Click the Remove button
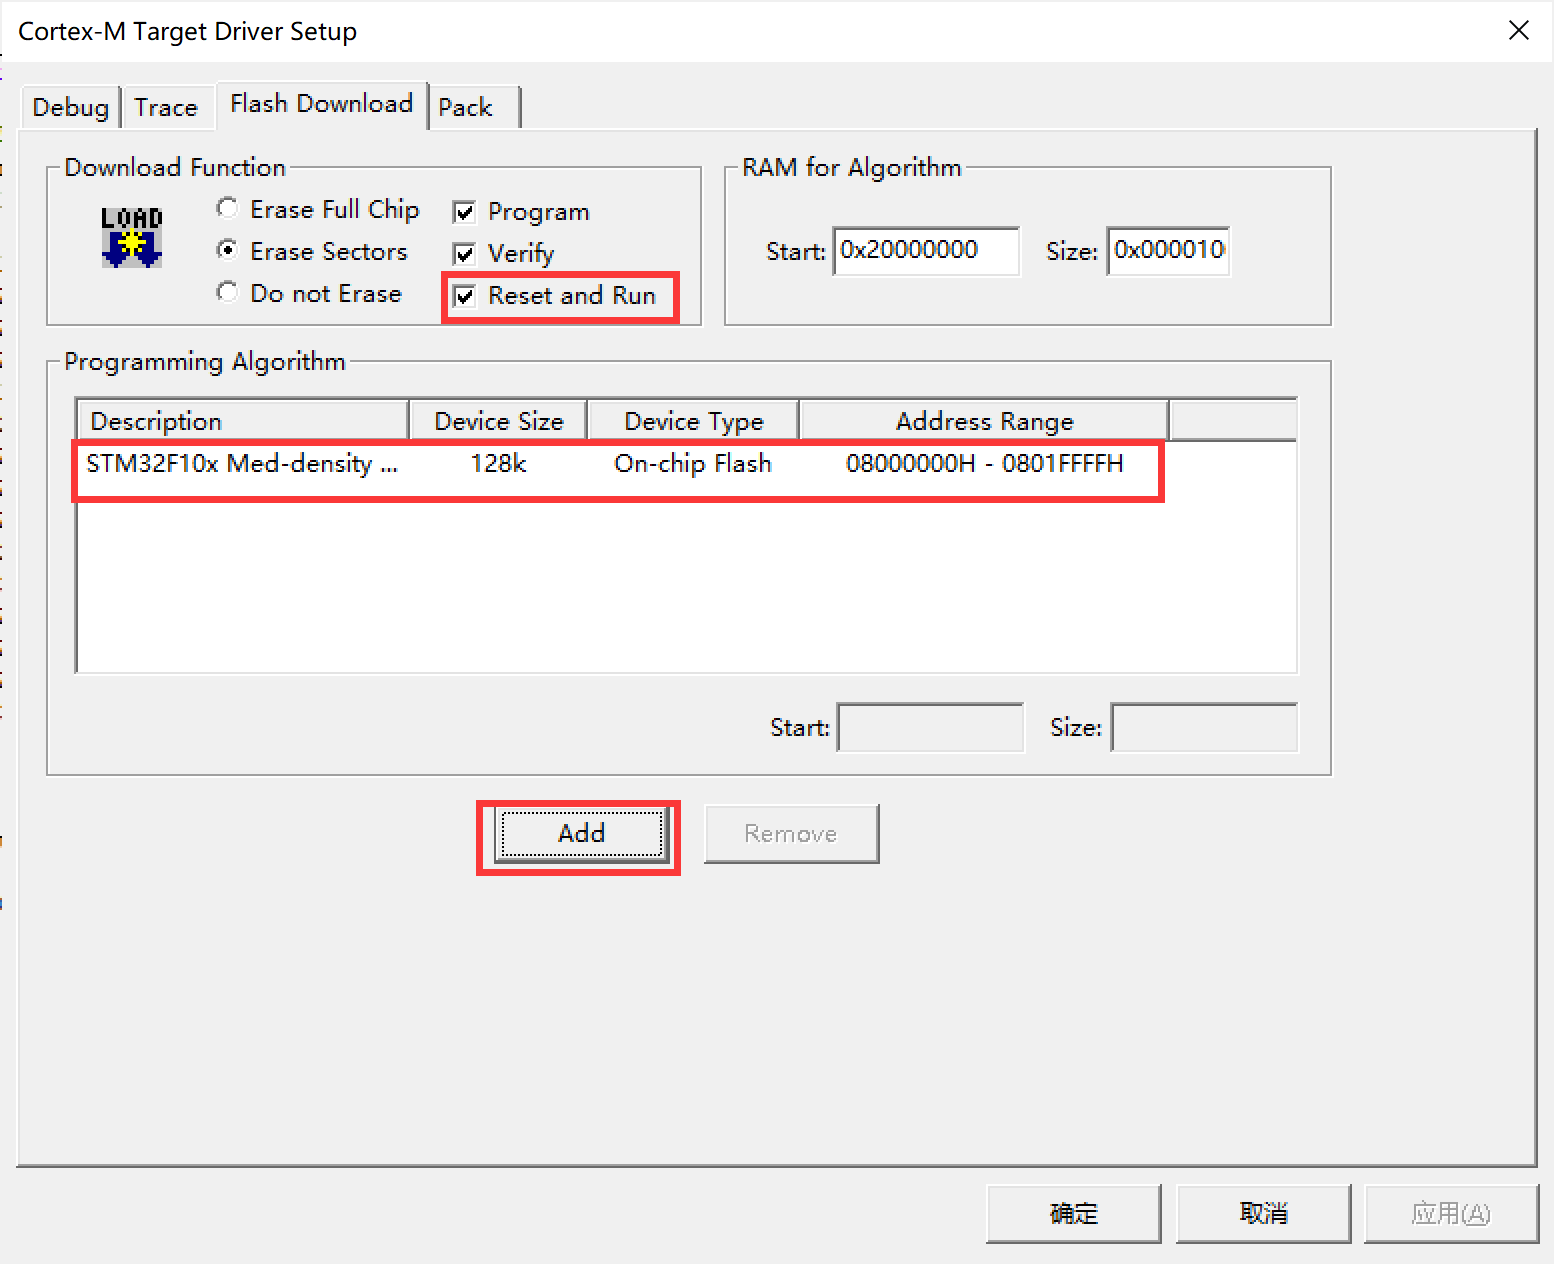 (x=791, y=833)
